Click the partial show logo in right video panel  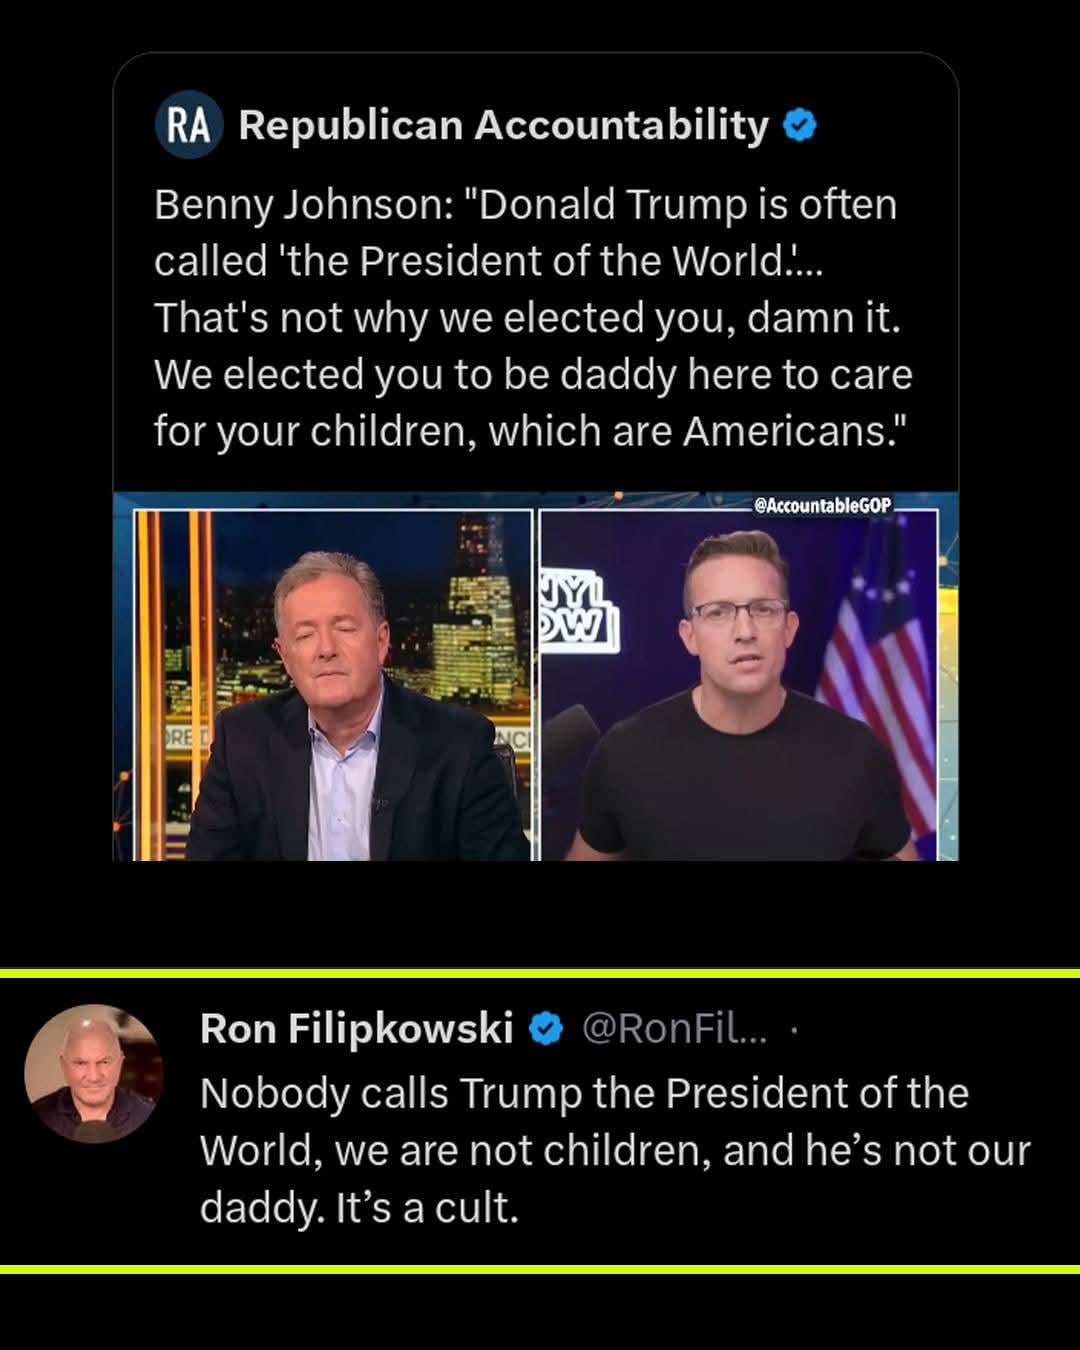pos(578,610)
